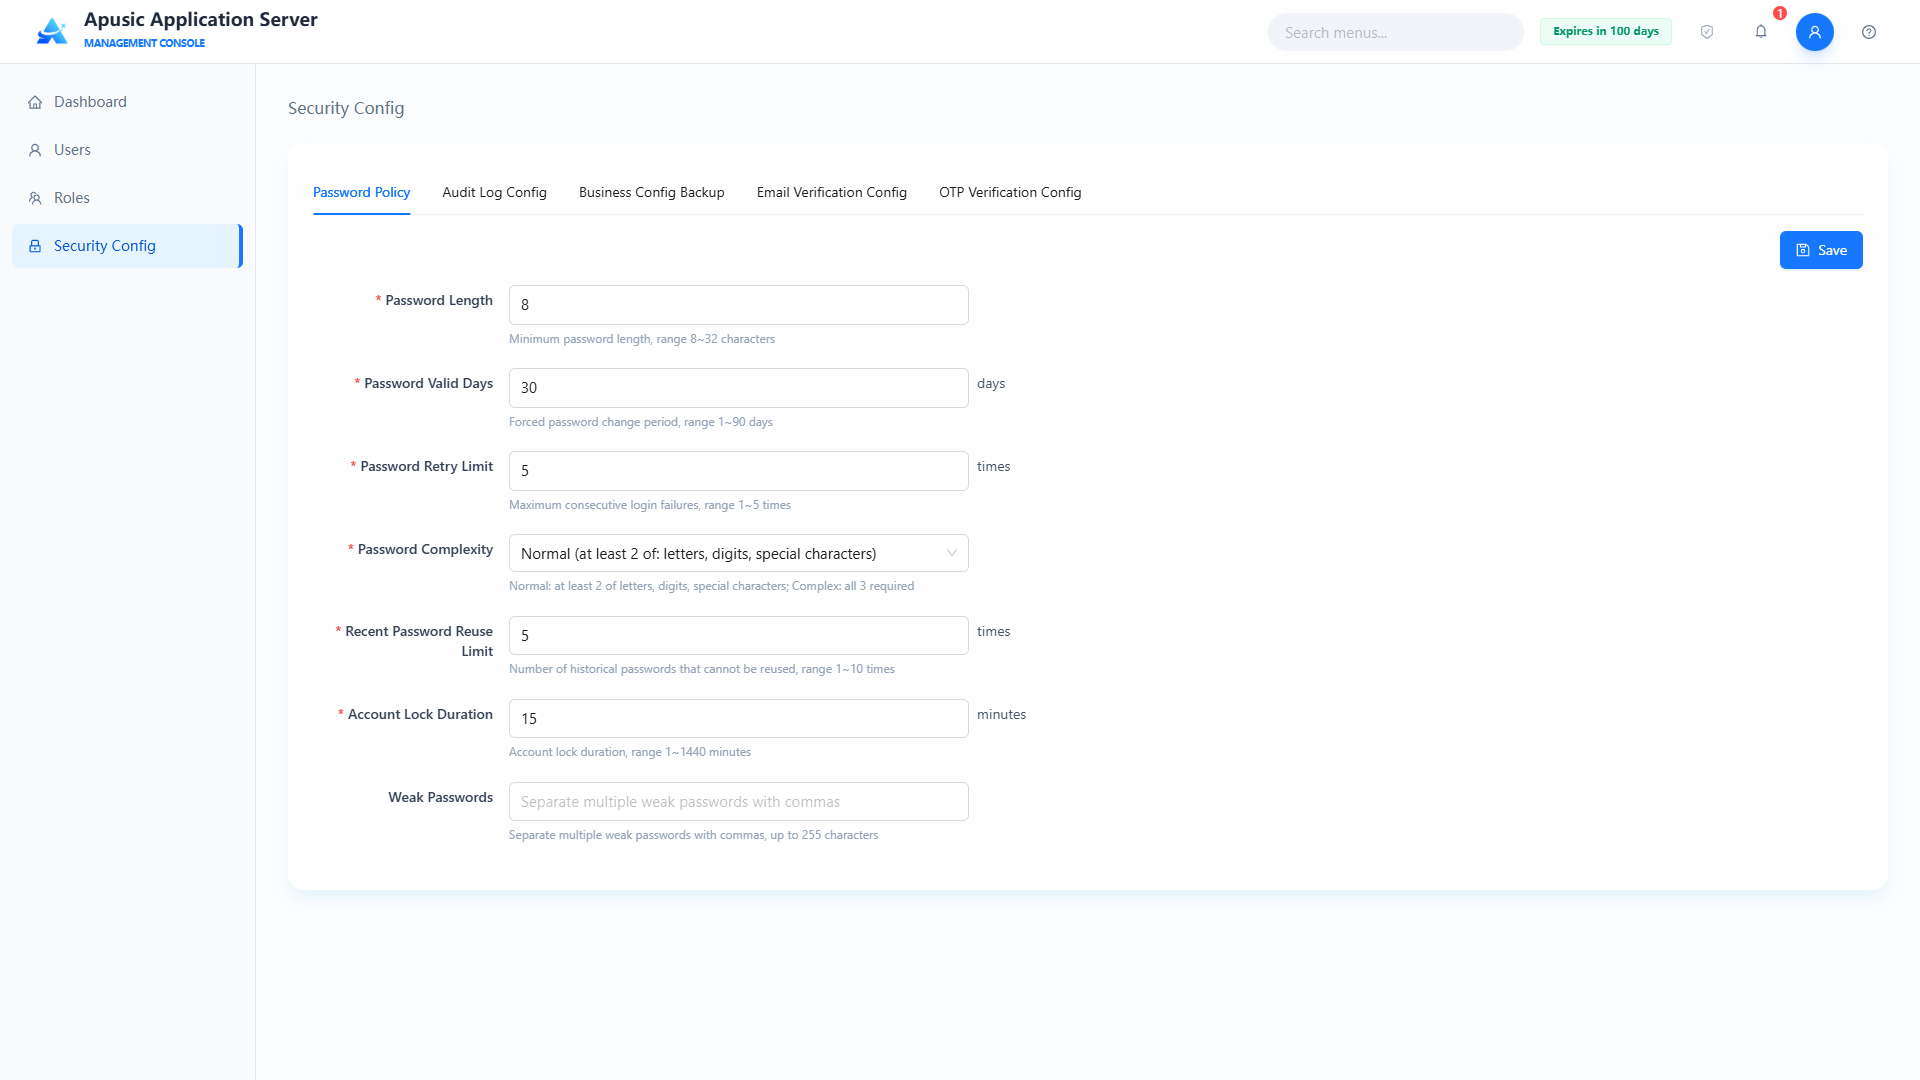This screenshot has width=1920, height=1080.
Task: Select the Password Policy tab
Action: click(362, 192)
